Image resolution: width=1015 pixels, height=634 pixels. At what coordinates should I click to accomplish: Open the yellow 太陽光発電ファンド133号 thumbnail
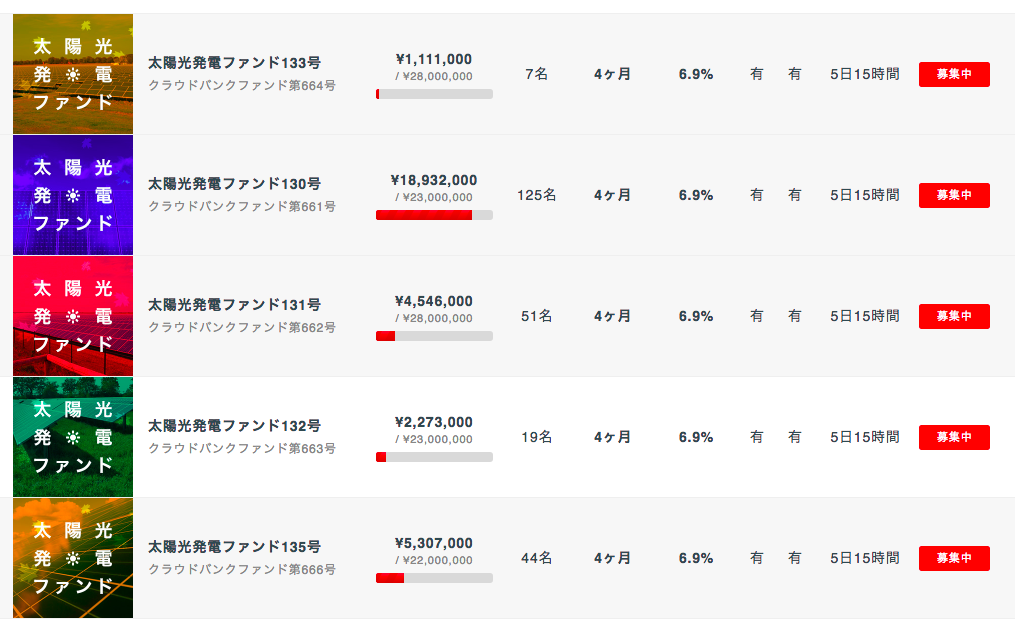coord(73,74)
